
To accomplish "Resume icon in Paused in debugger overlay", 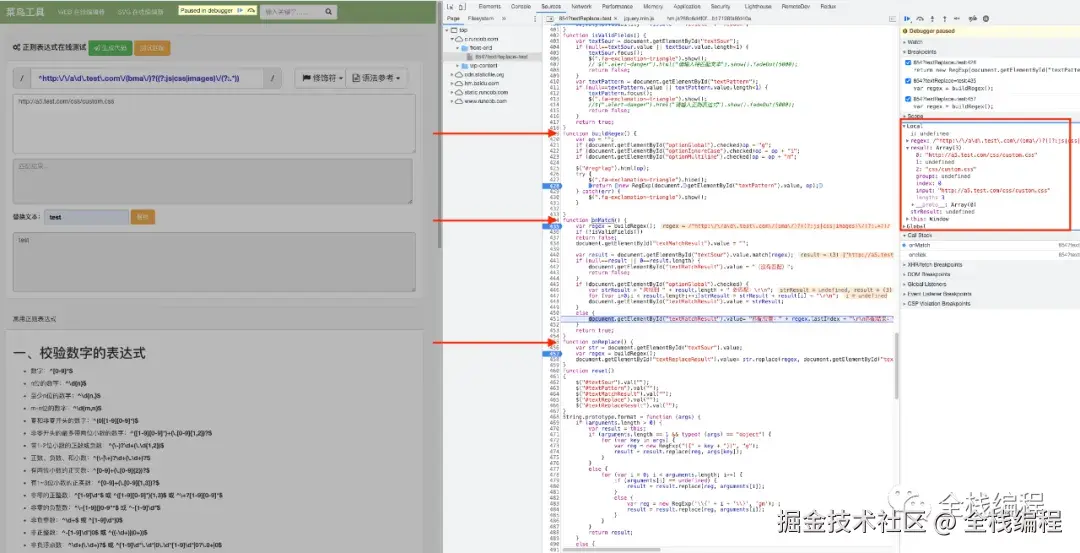I will 240,11.
